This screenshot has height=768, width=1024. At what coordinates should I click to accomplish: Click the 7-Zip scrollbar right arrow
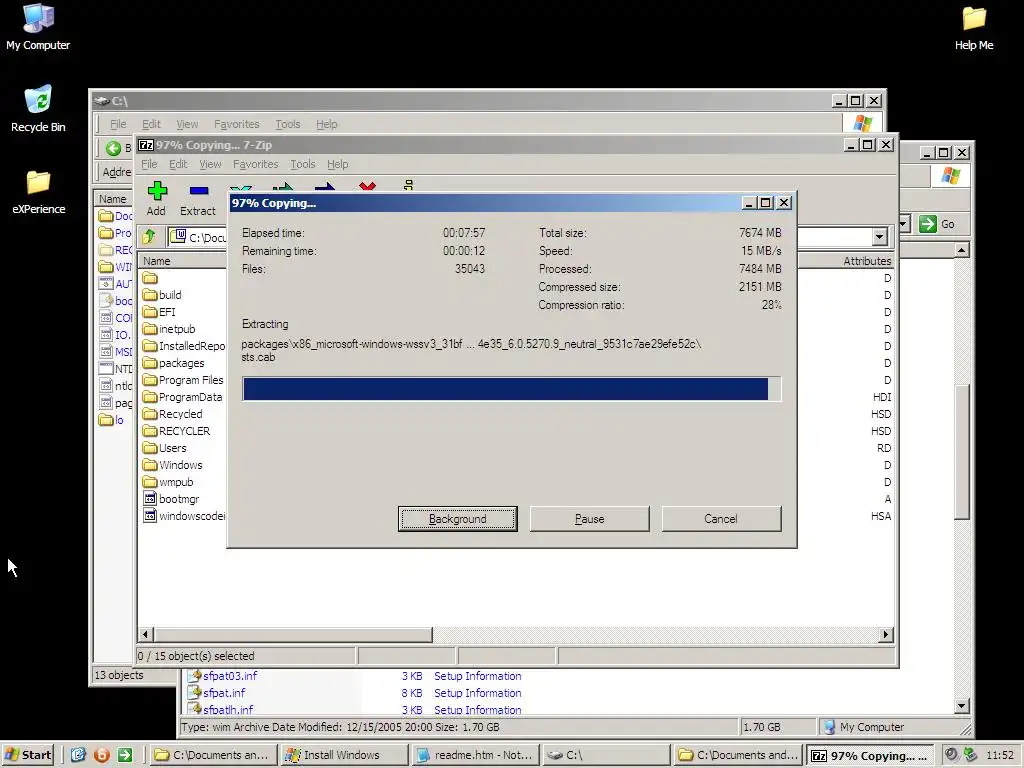[886, 634]
